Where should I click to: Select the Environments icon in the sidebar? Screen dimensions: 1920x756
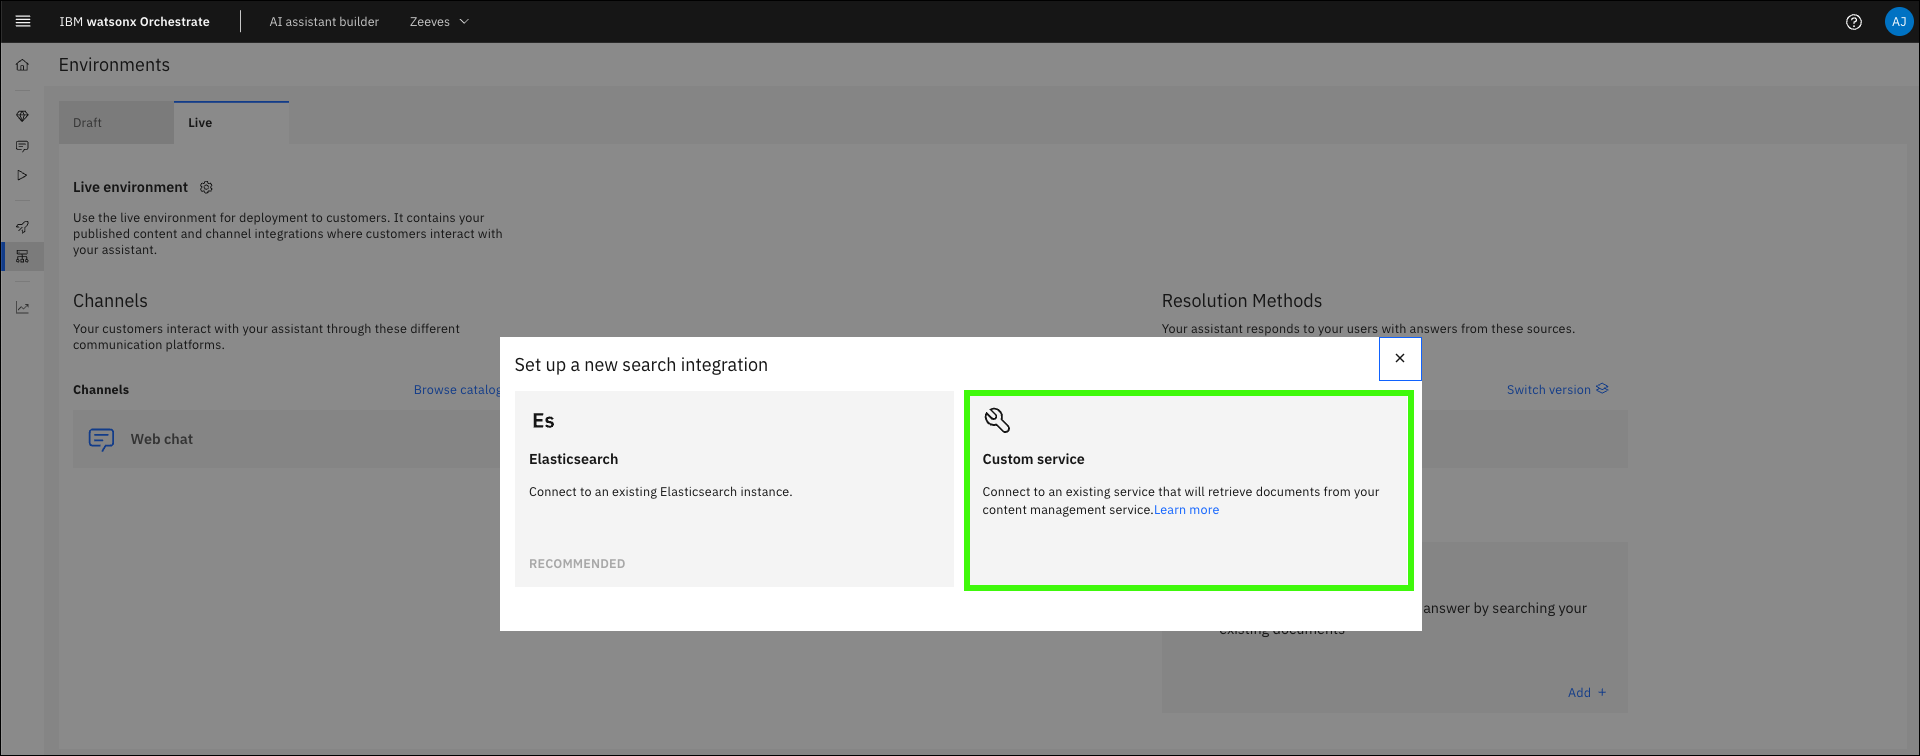pos(22,257)
